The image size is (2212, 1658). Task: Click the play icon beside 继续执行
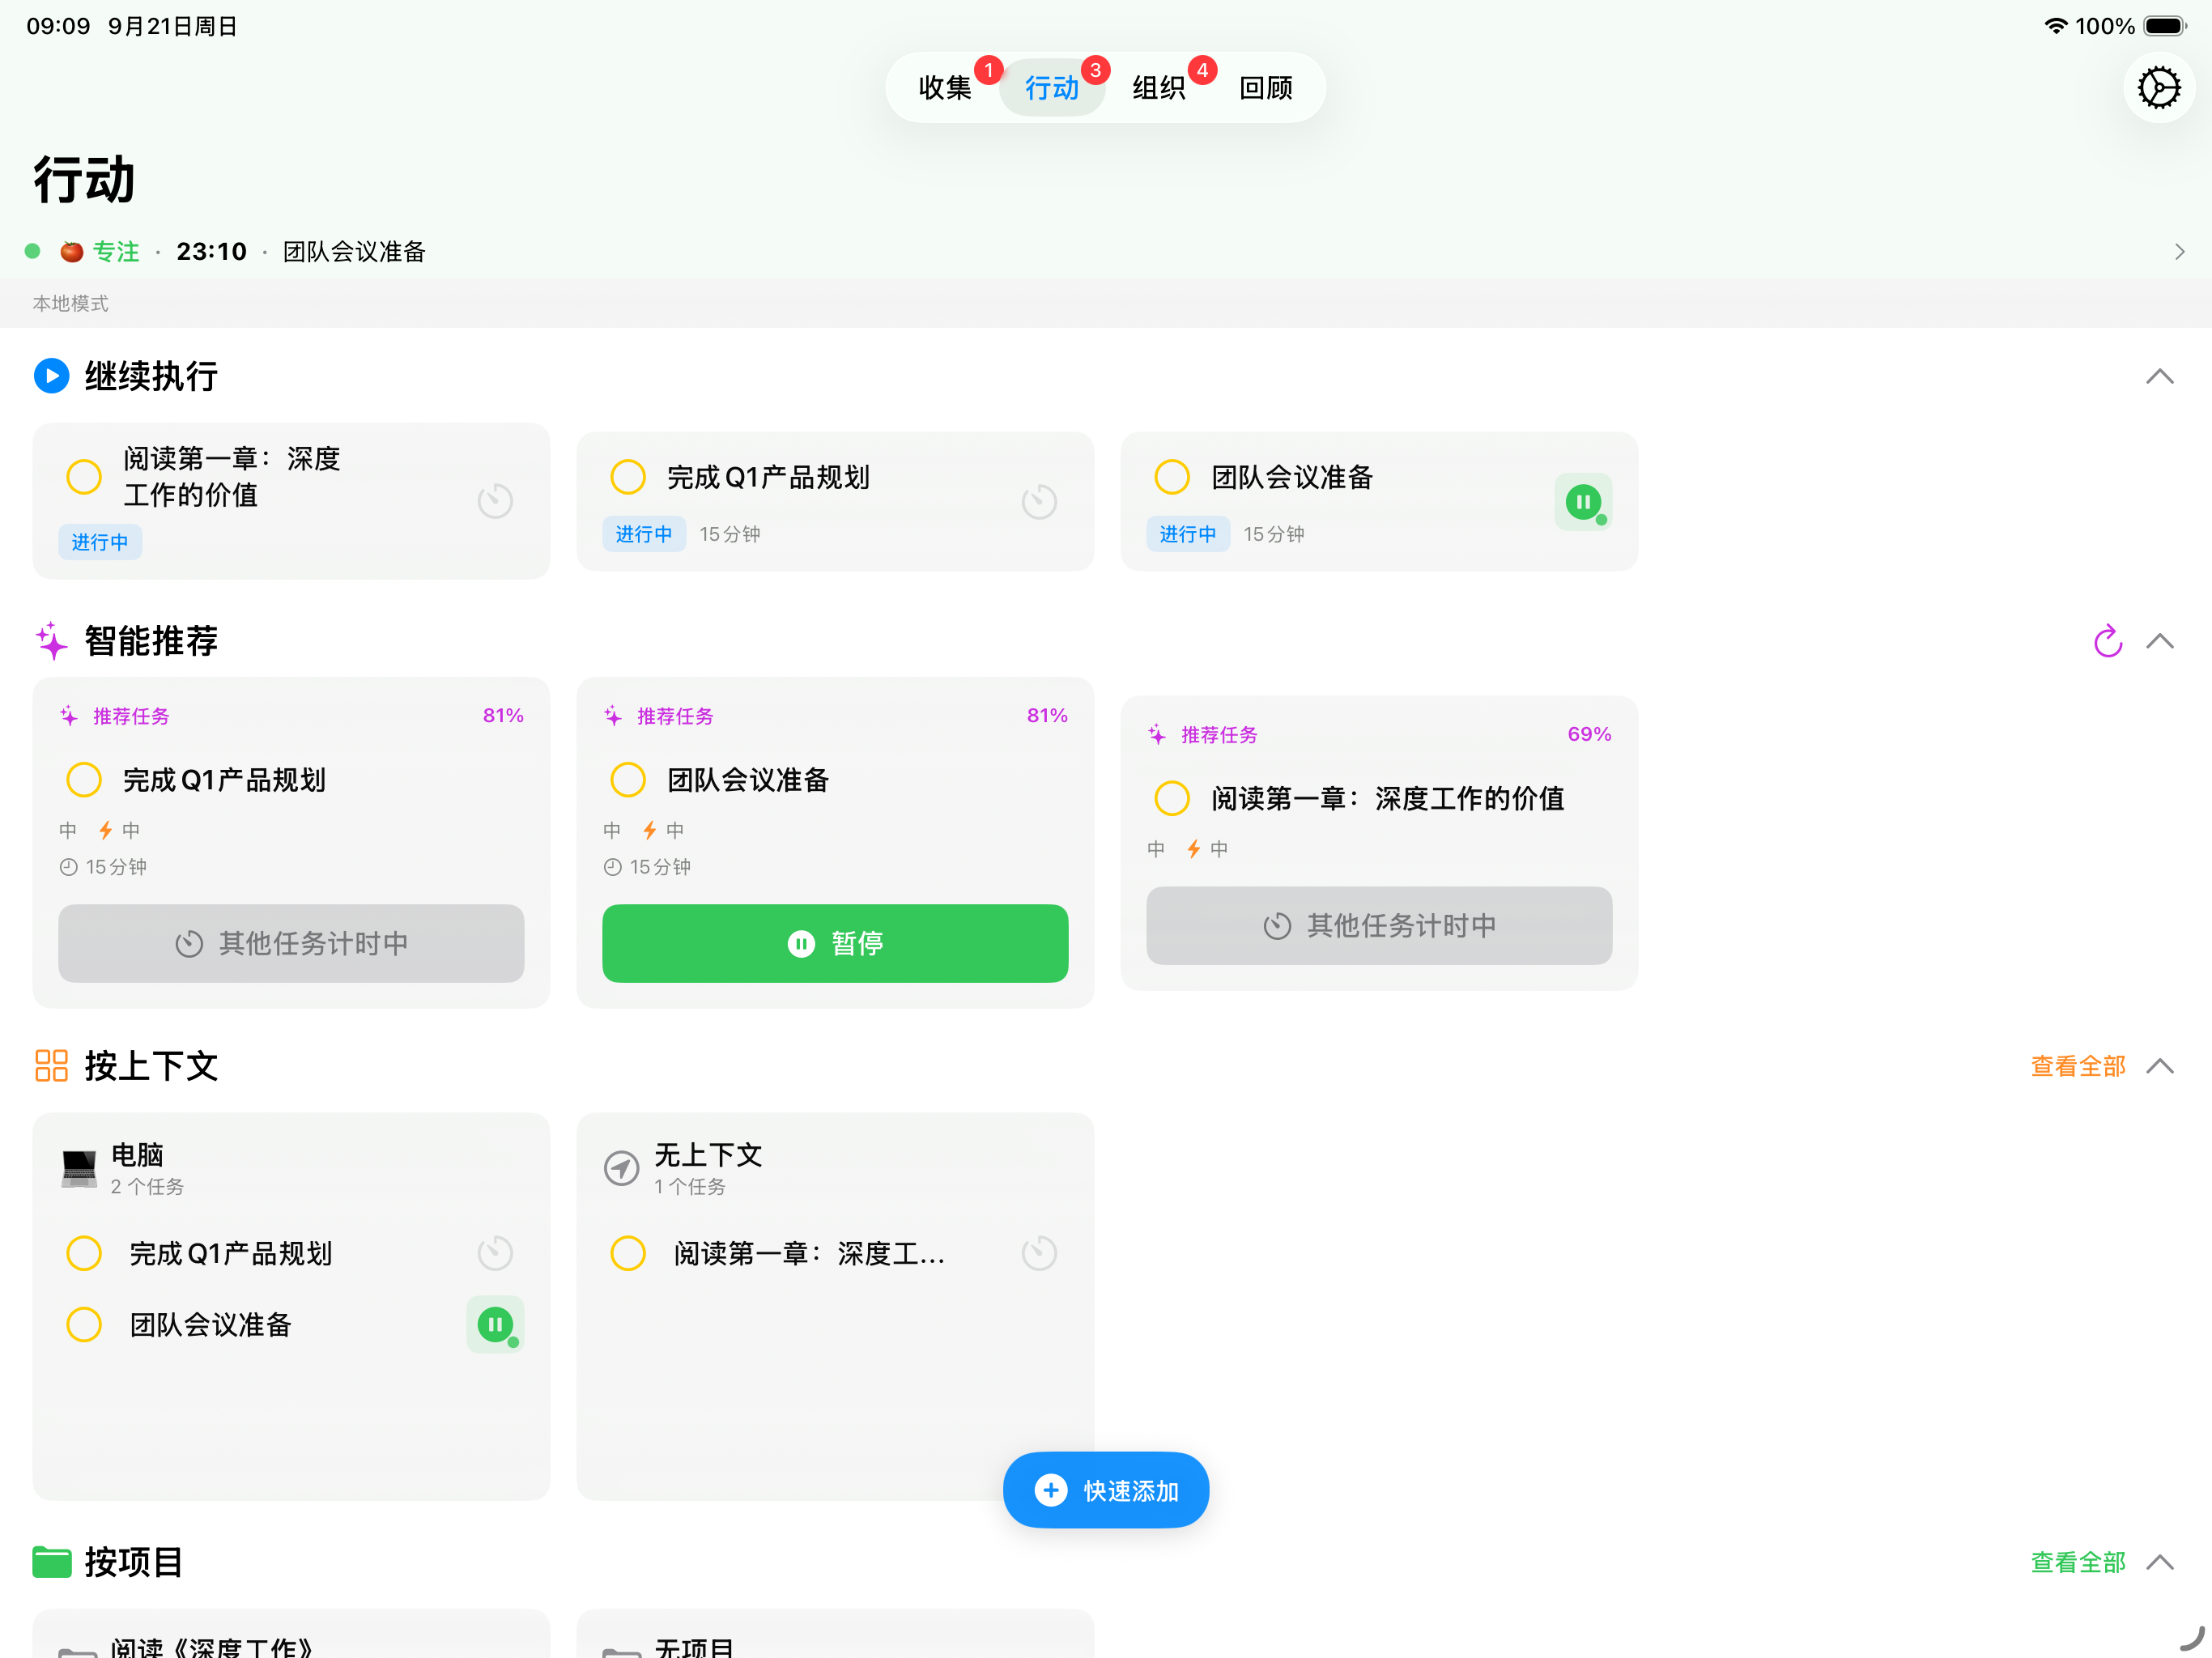coord(51,376)
